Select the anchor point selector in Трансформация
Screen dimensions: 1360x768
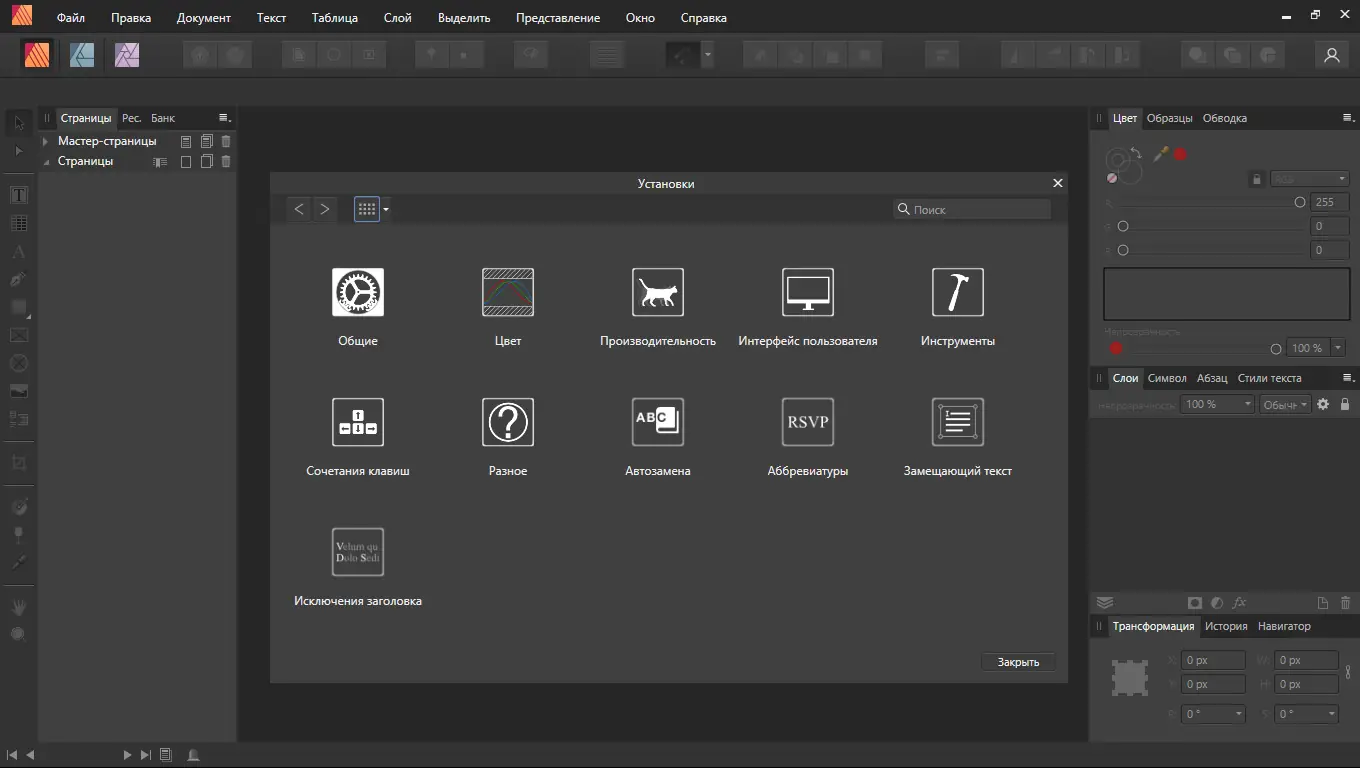pyautogui.click(x=1130, y=678)
